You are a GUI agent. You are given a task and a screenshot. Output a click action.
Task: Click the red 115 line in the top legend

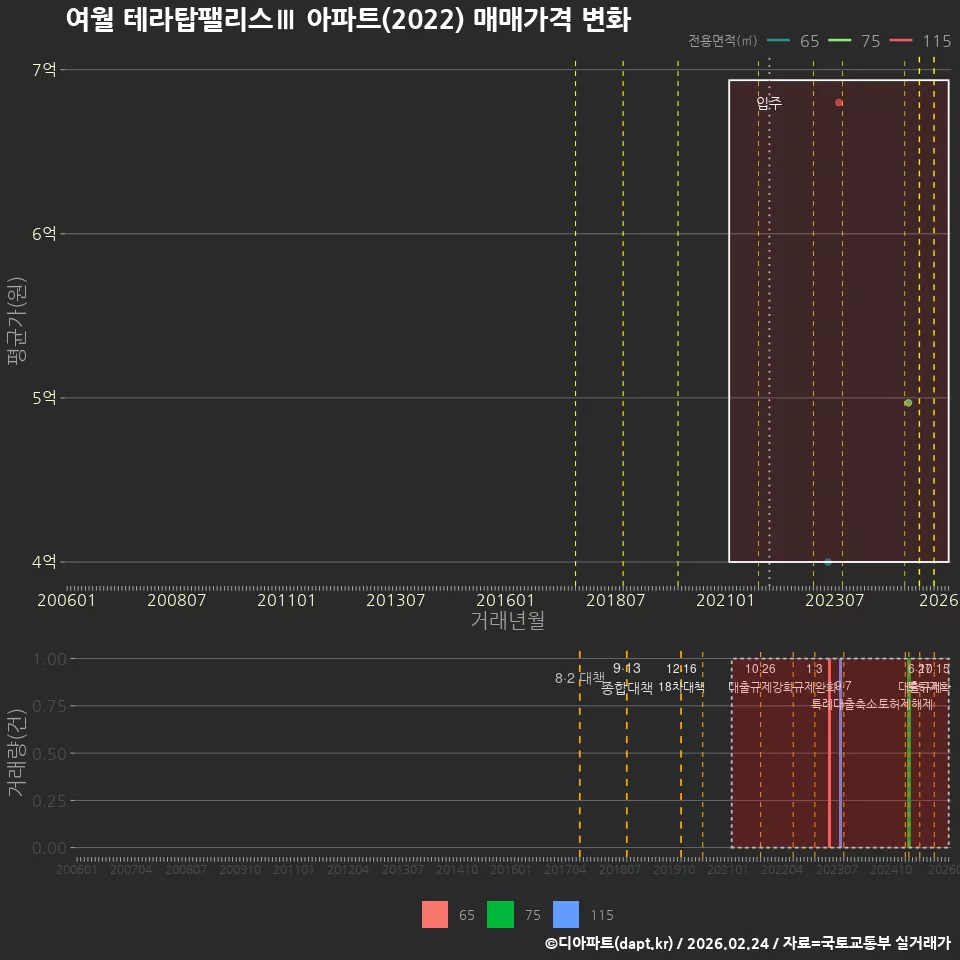pos(901,40)
